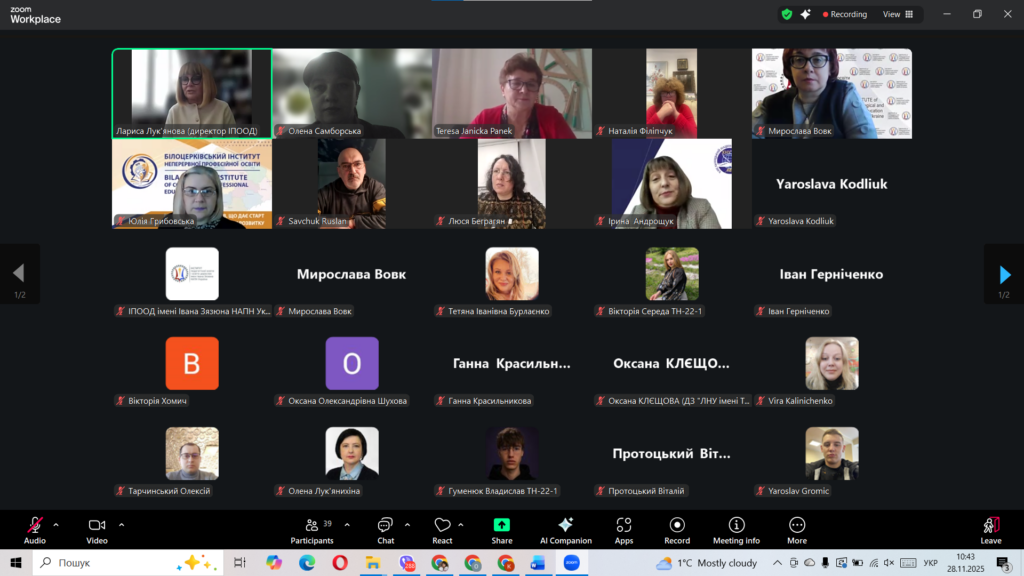This screenshot has width=1024, height=576.
Task: Open Zoom Apps
Action: click(624, 529)
